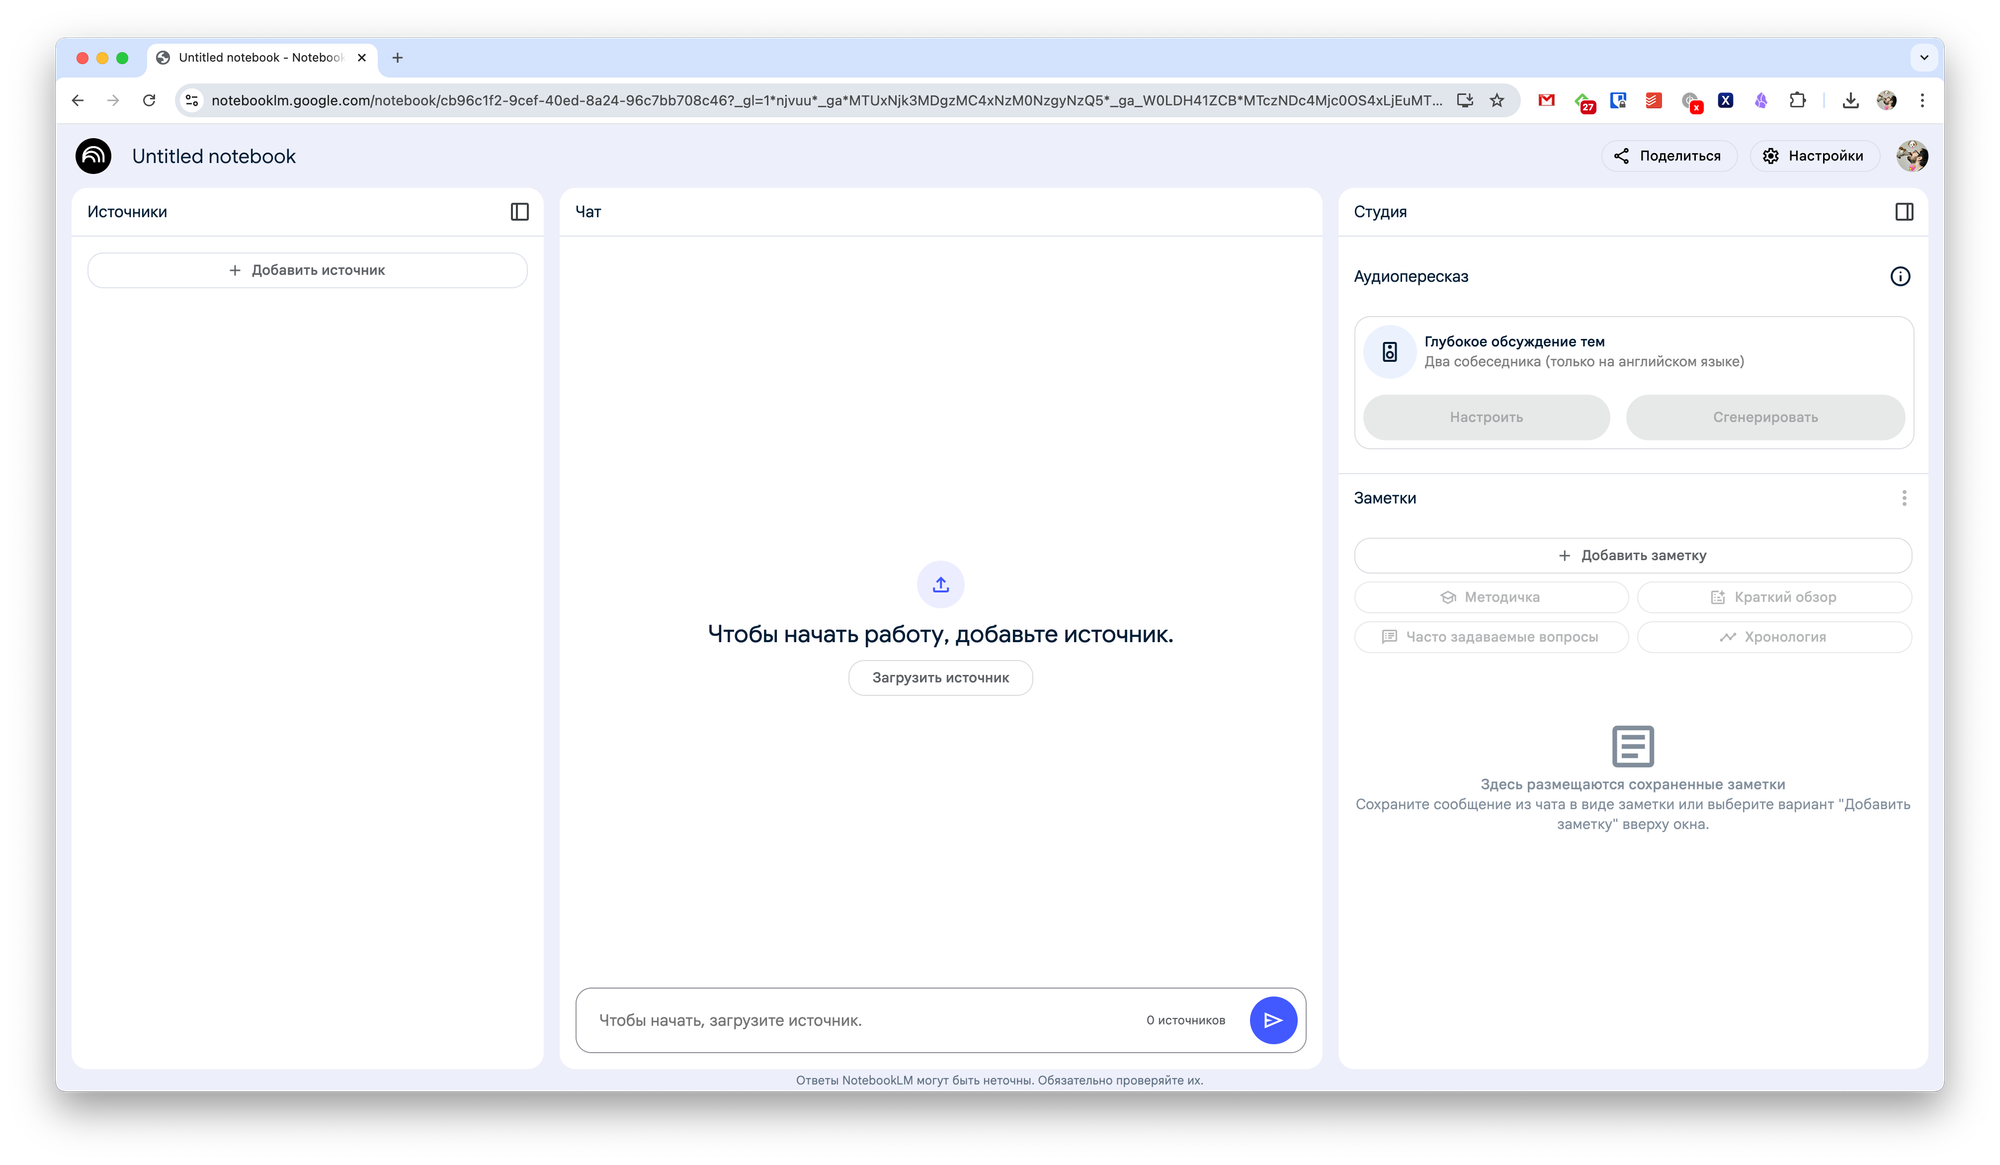Expand the tab search chevron
This screenshot has height=1165, width=2000.
[1924, 58]
